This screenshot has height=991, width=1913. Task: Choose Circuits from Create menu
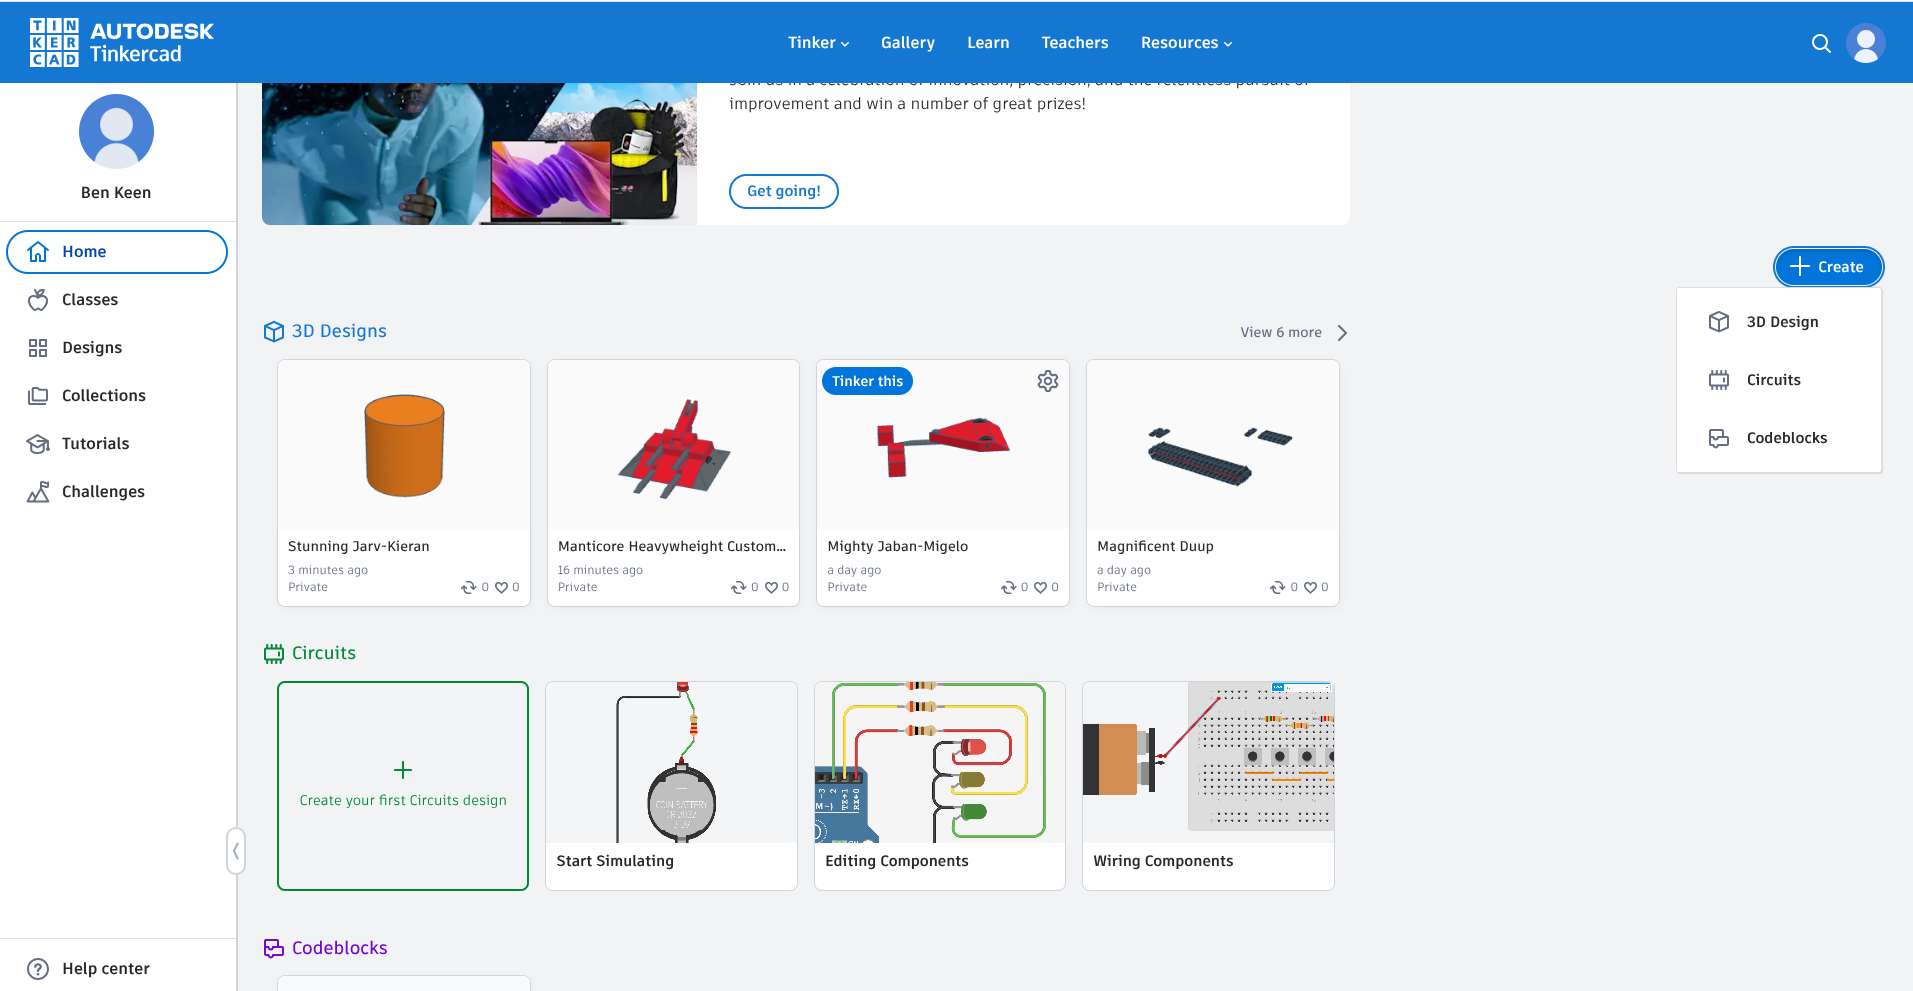click(1779, 380)
